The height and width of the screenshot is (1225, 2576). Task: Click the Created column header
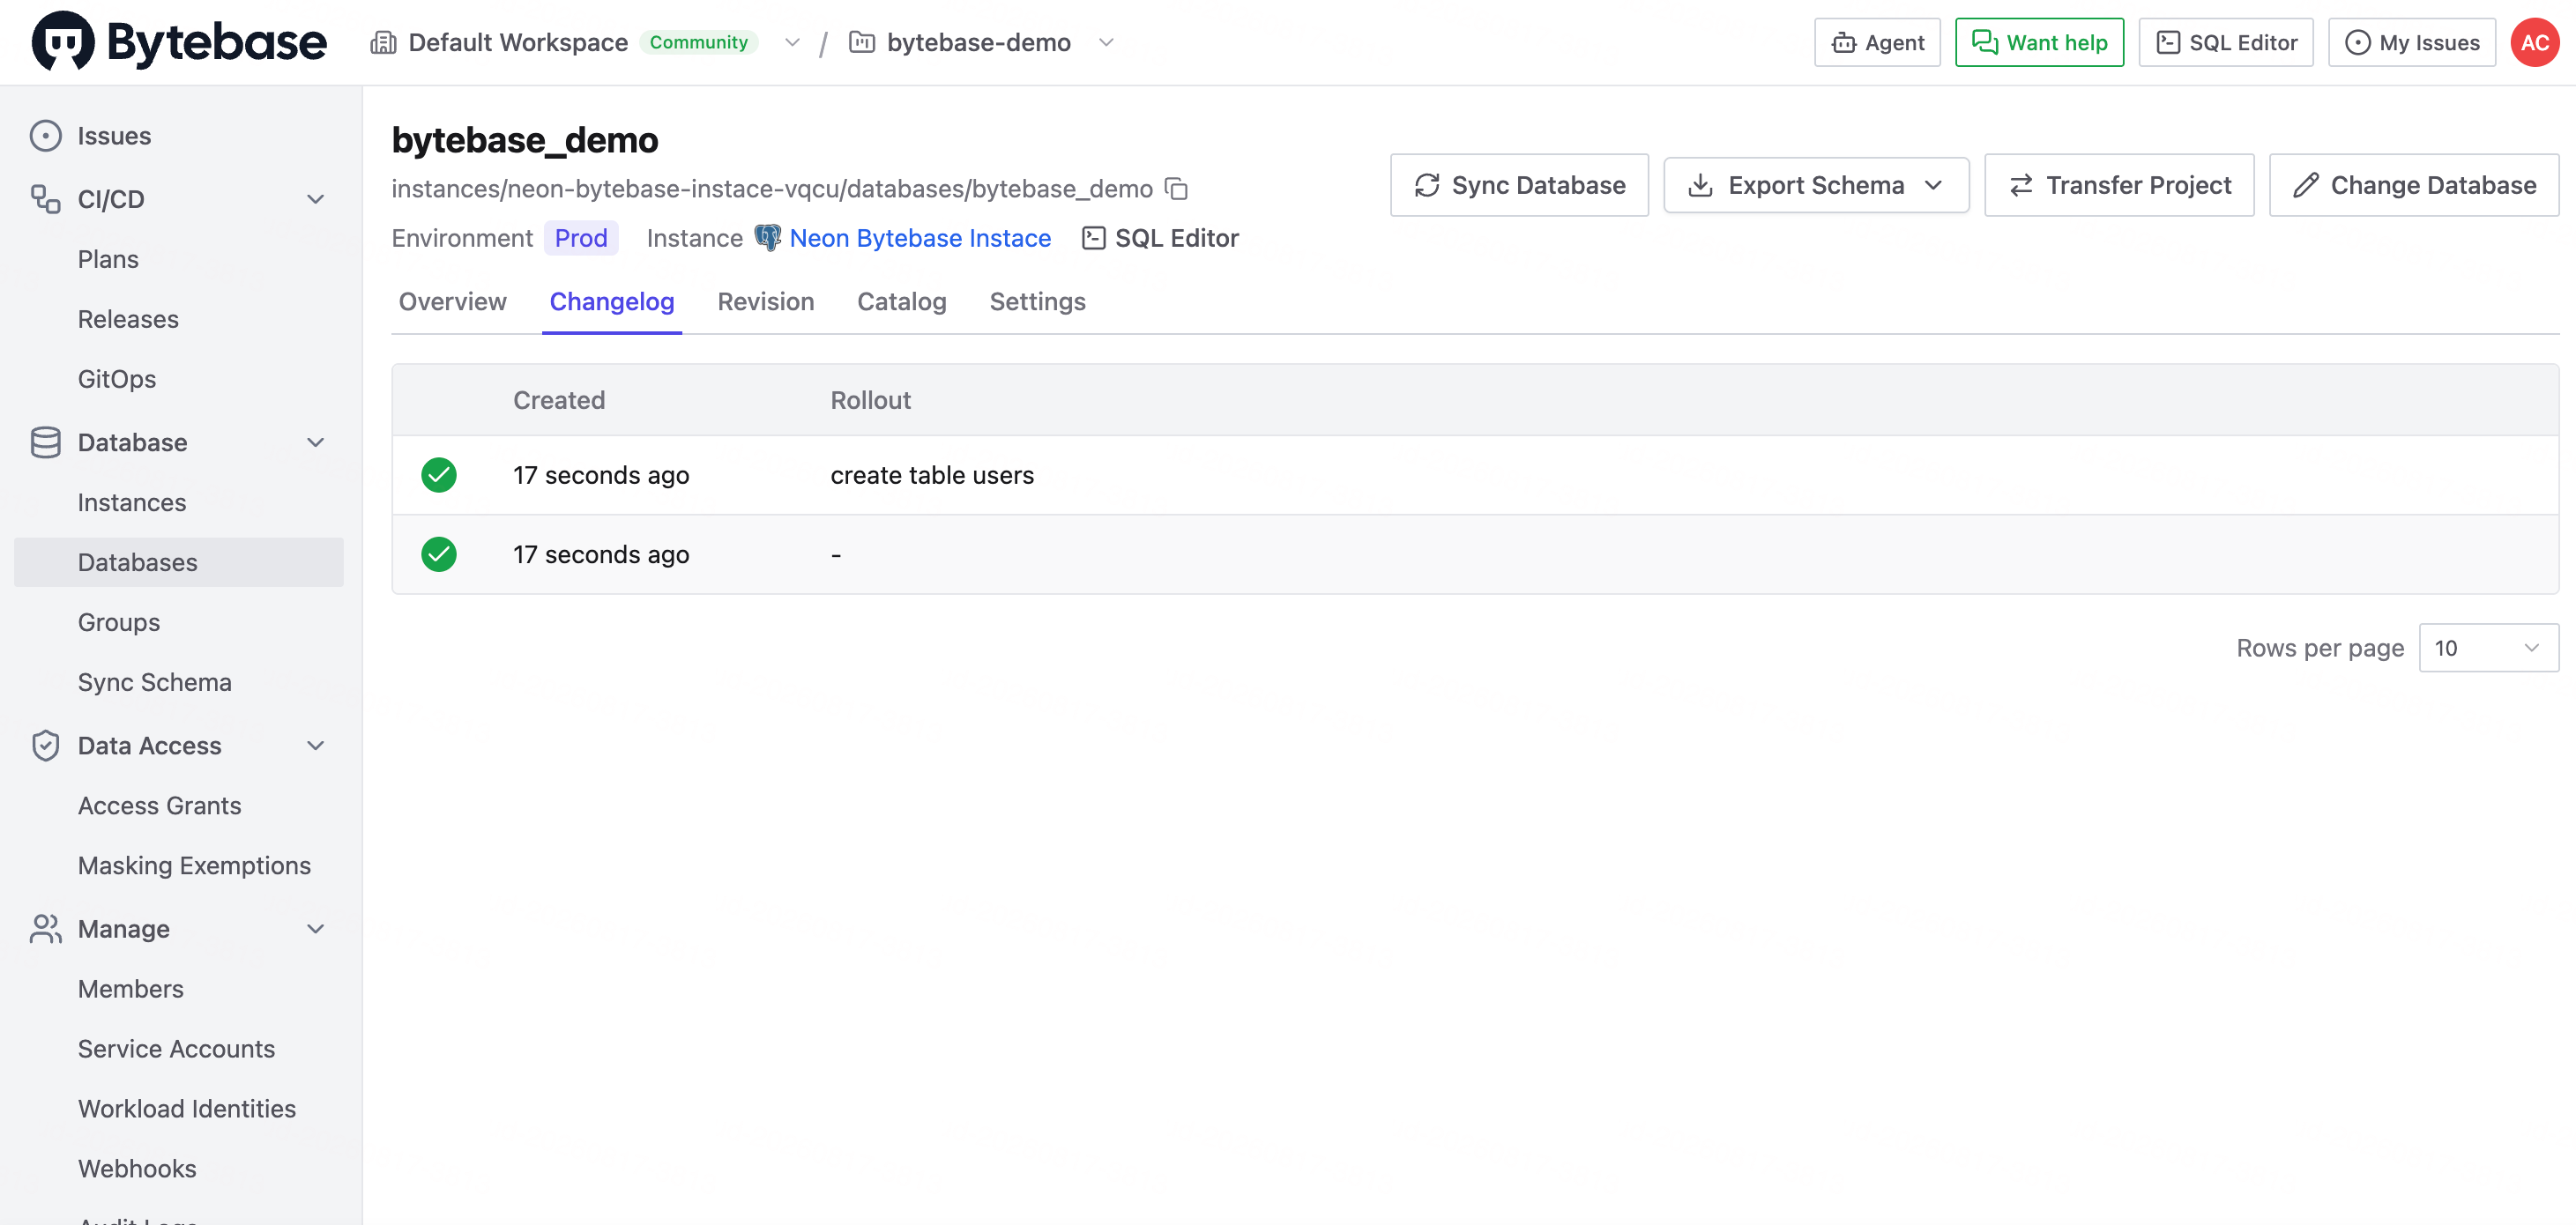pos(559,400)
